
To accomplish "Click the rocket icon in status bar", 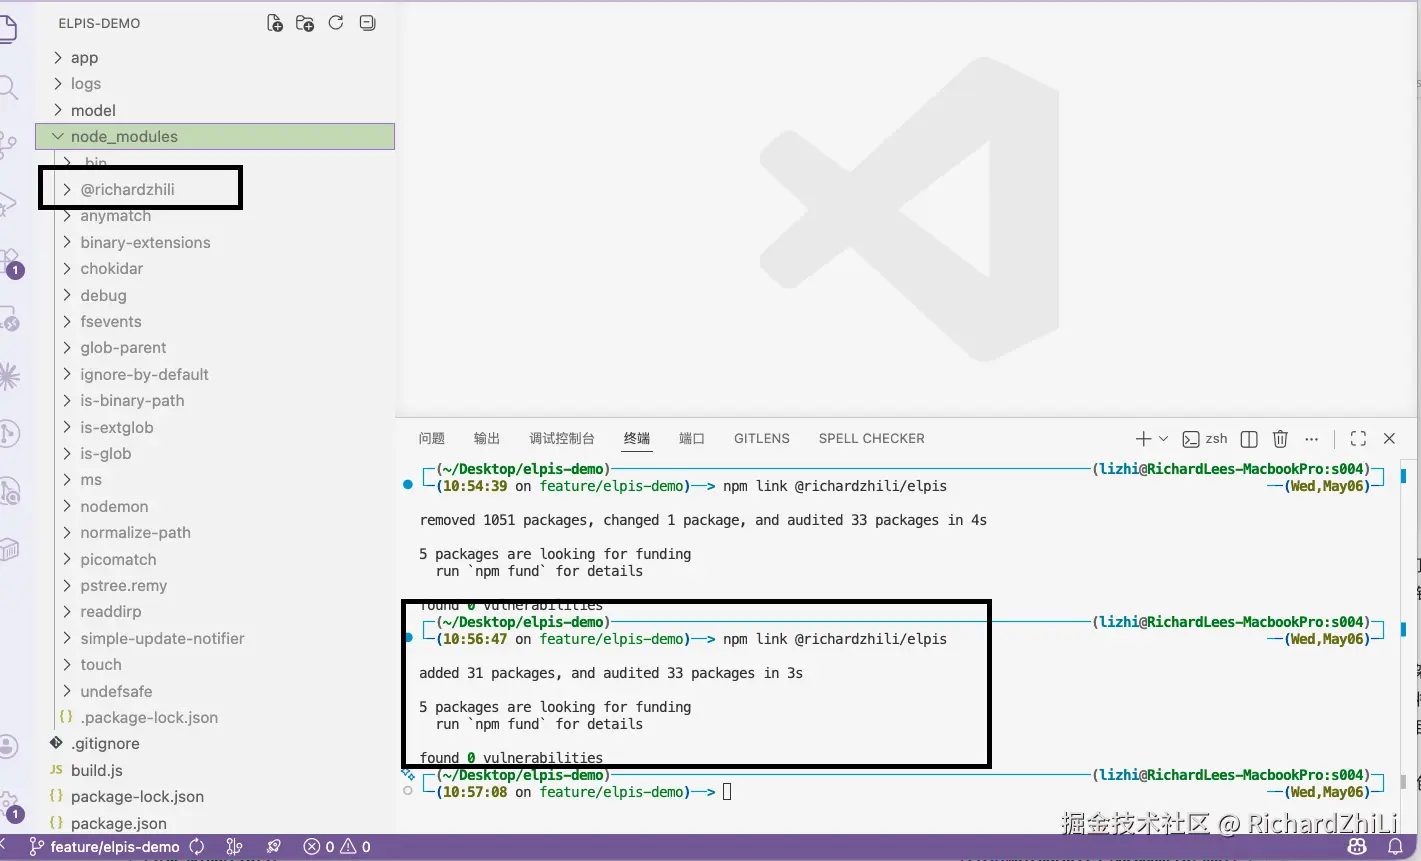I will pyautogui.click(x=274, y=847).
